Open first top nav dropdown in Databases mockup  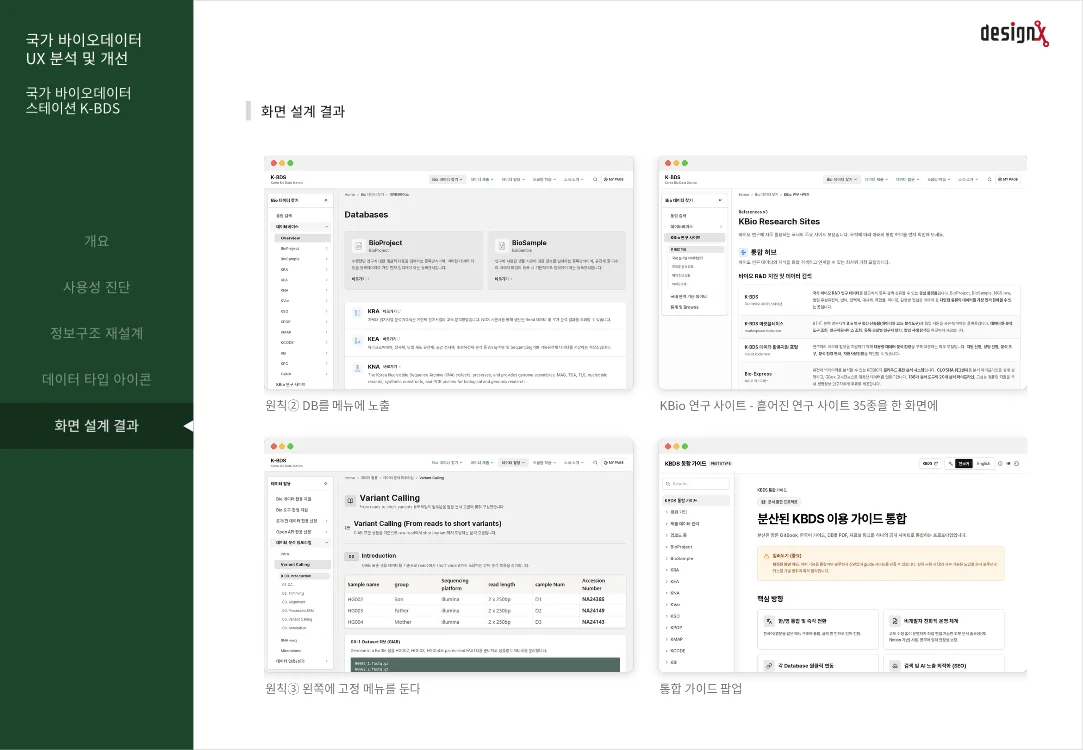click(x=446, y=180)
